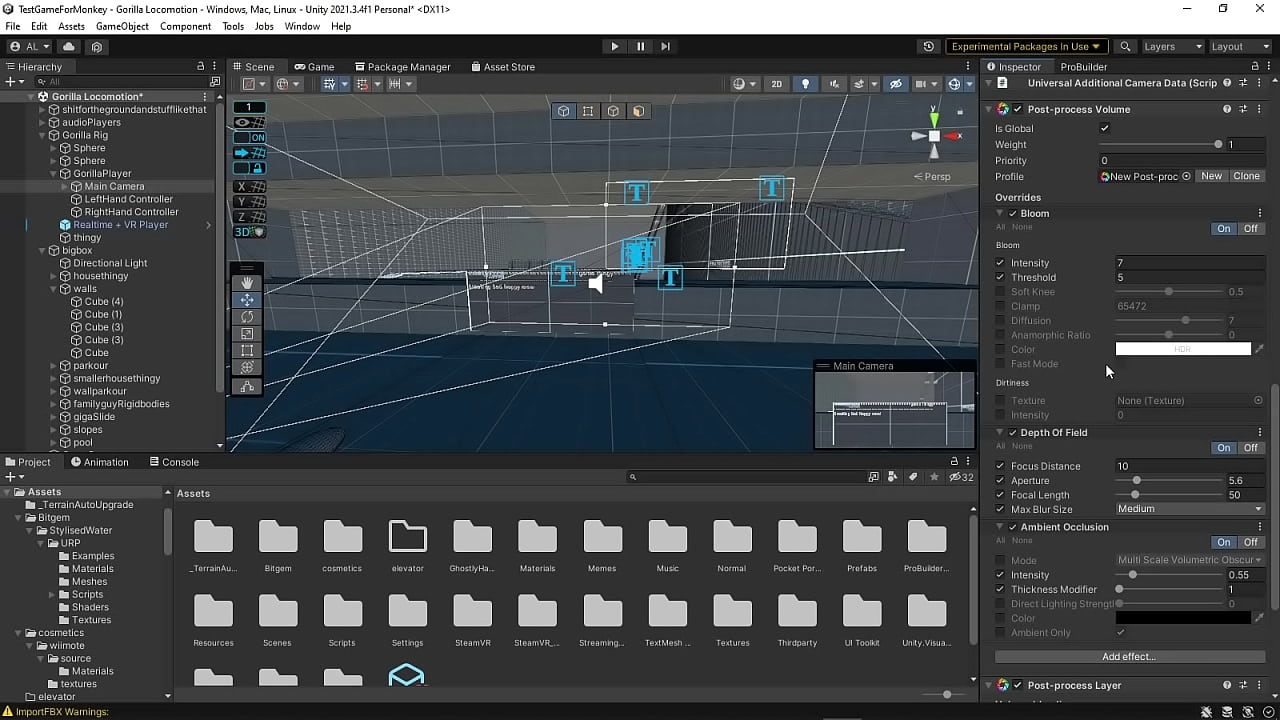1280x720 pixels.
Task: Click the Play button to enter Play mode
Action: 614,46
